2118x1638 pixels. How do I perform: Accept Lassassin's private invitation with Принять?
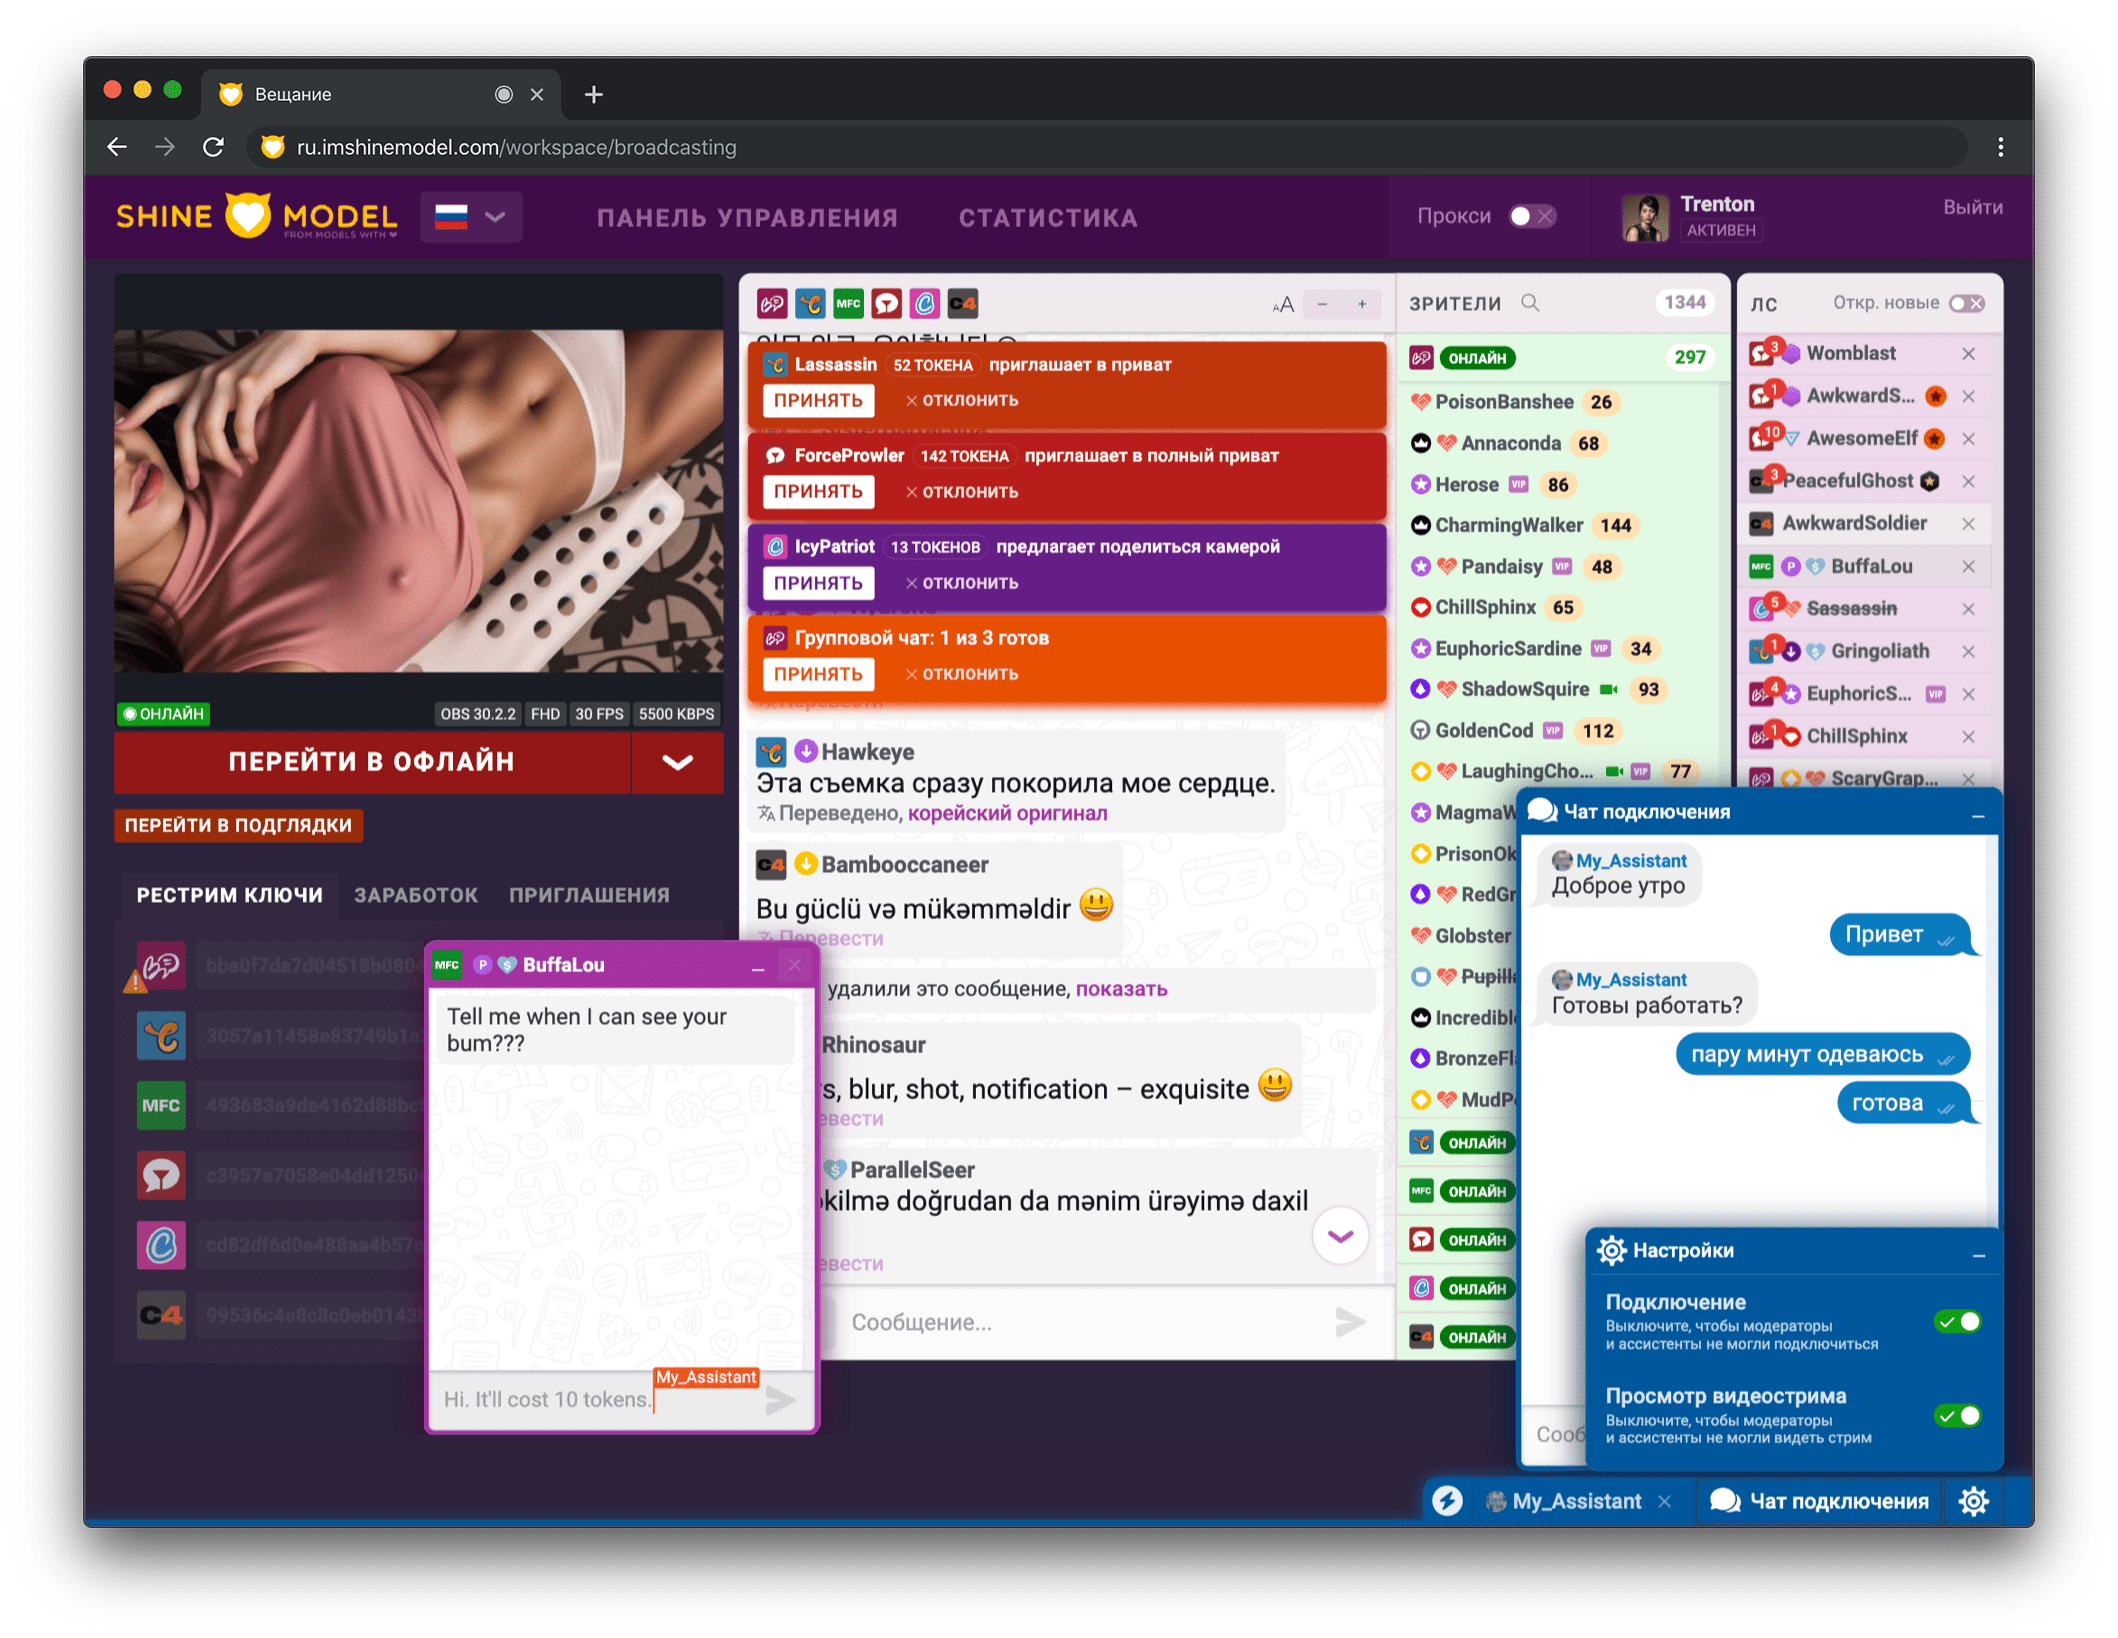pos(818,400)
